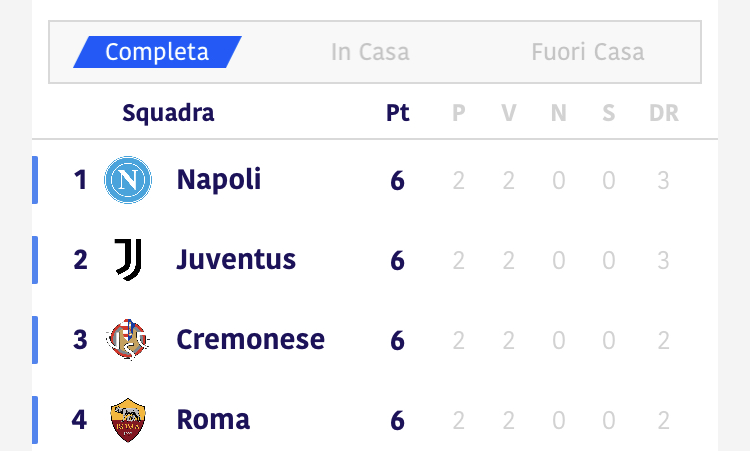Viewport: 750px width, 451px height.
Task: Open the Roma team link
Action: [213, 419]
